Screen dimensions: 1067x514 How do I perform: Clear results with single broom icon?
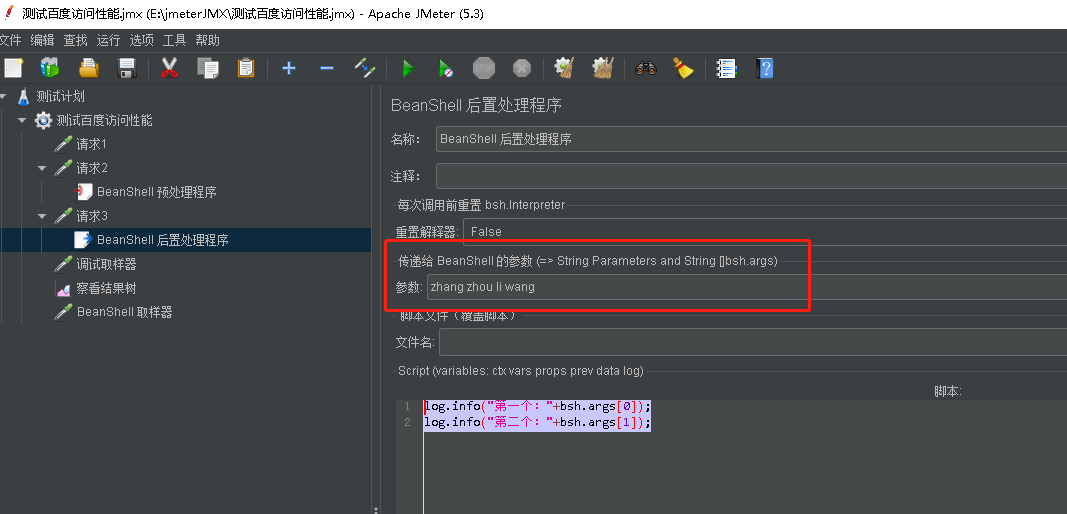pyautogui.click(x=564, y=68)
